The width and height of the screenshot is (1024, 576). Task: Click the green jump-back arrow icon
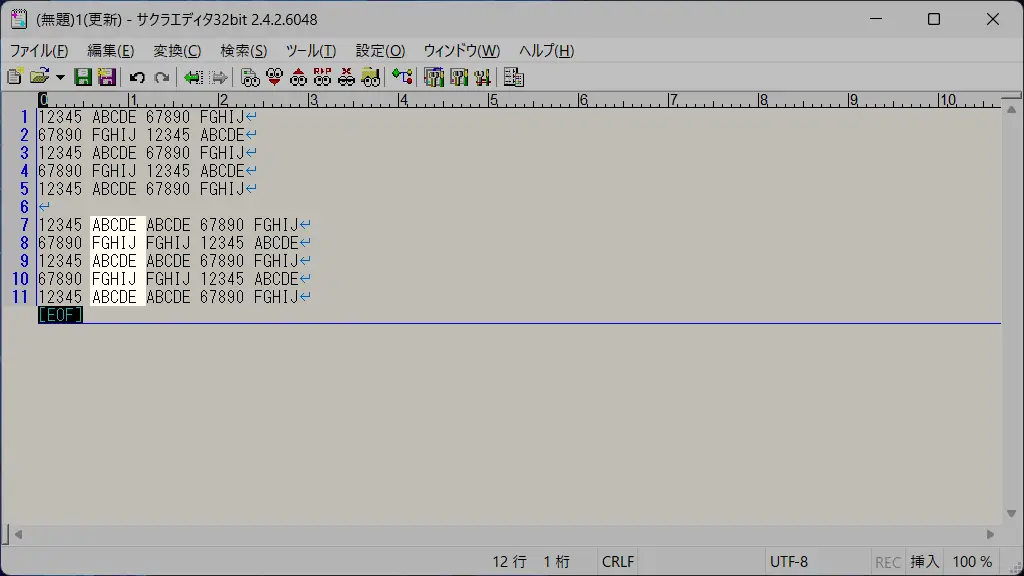(x=193, y=77)
